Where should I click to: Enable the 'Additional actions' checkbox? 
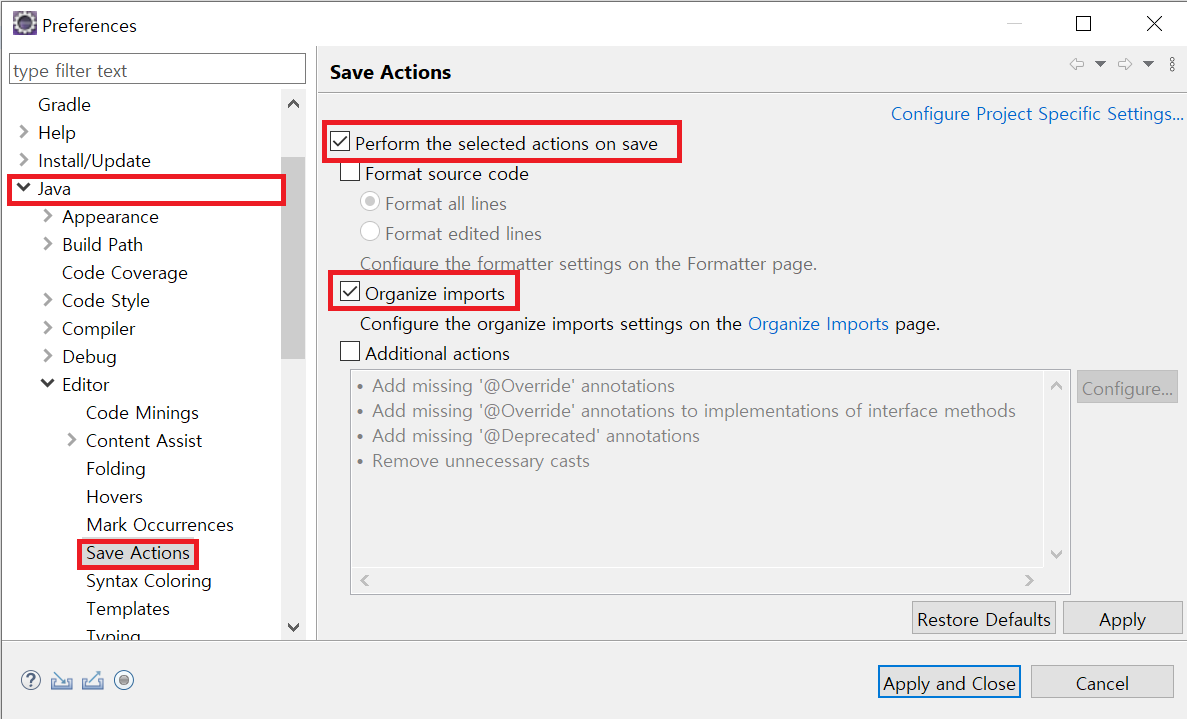tap(350, 352)
